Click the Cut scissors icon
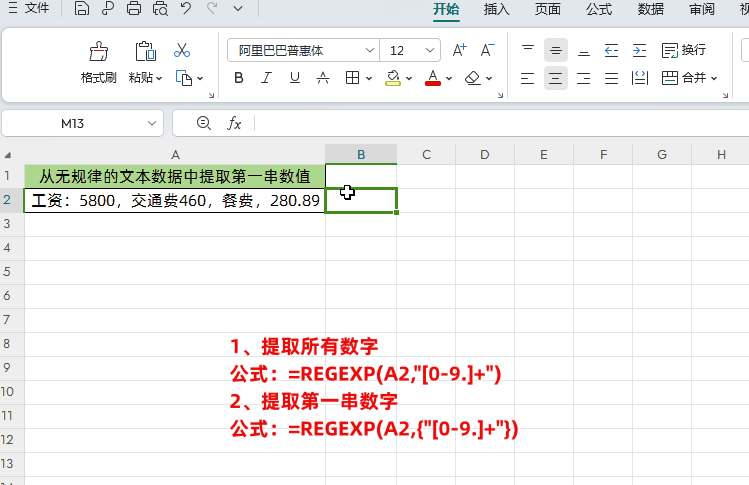This screenshot has width=749, height=485. point(182,50)
